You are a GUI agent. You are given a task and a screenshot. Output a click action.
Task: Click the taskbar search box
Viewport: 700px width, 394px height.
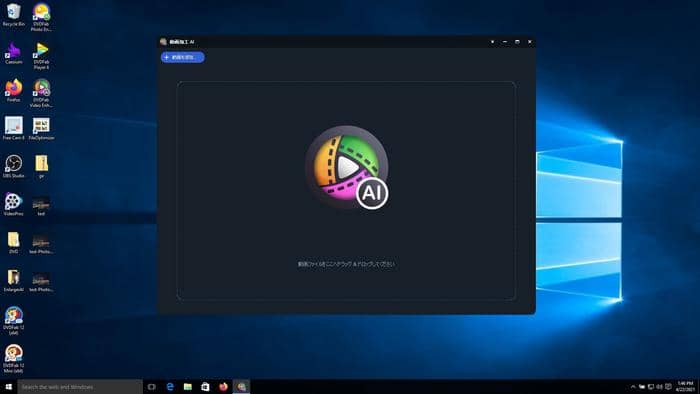(x=80, y=386)
